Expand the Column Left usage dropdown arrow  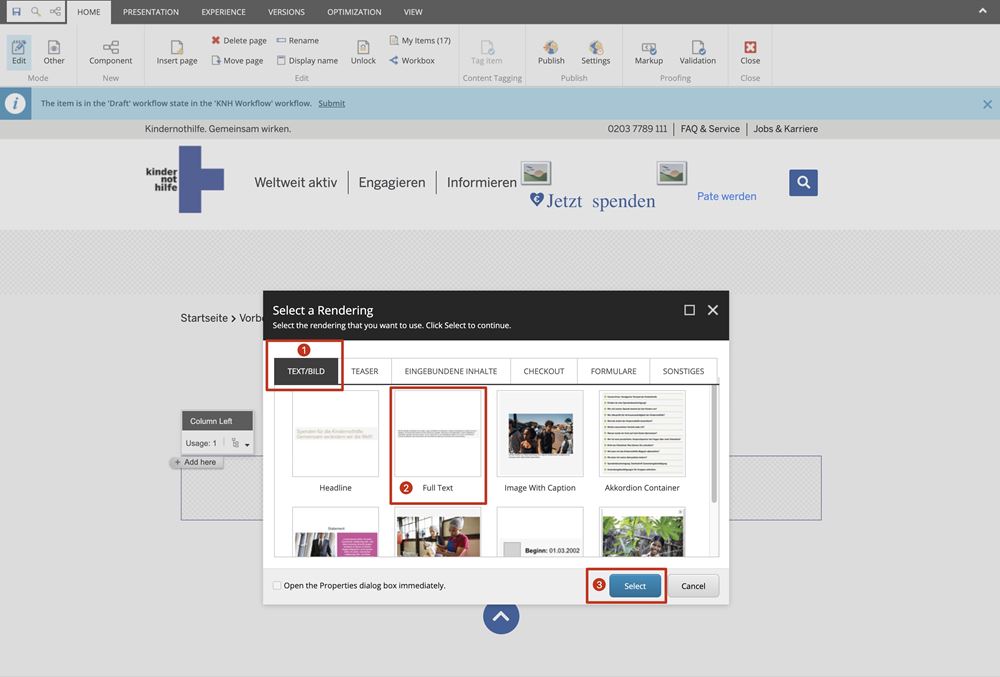[247, 444]
